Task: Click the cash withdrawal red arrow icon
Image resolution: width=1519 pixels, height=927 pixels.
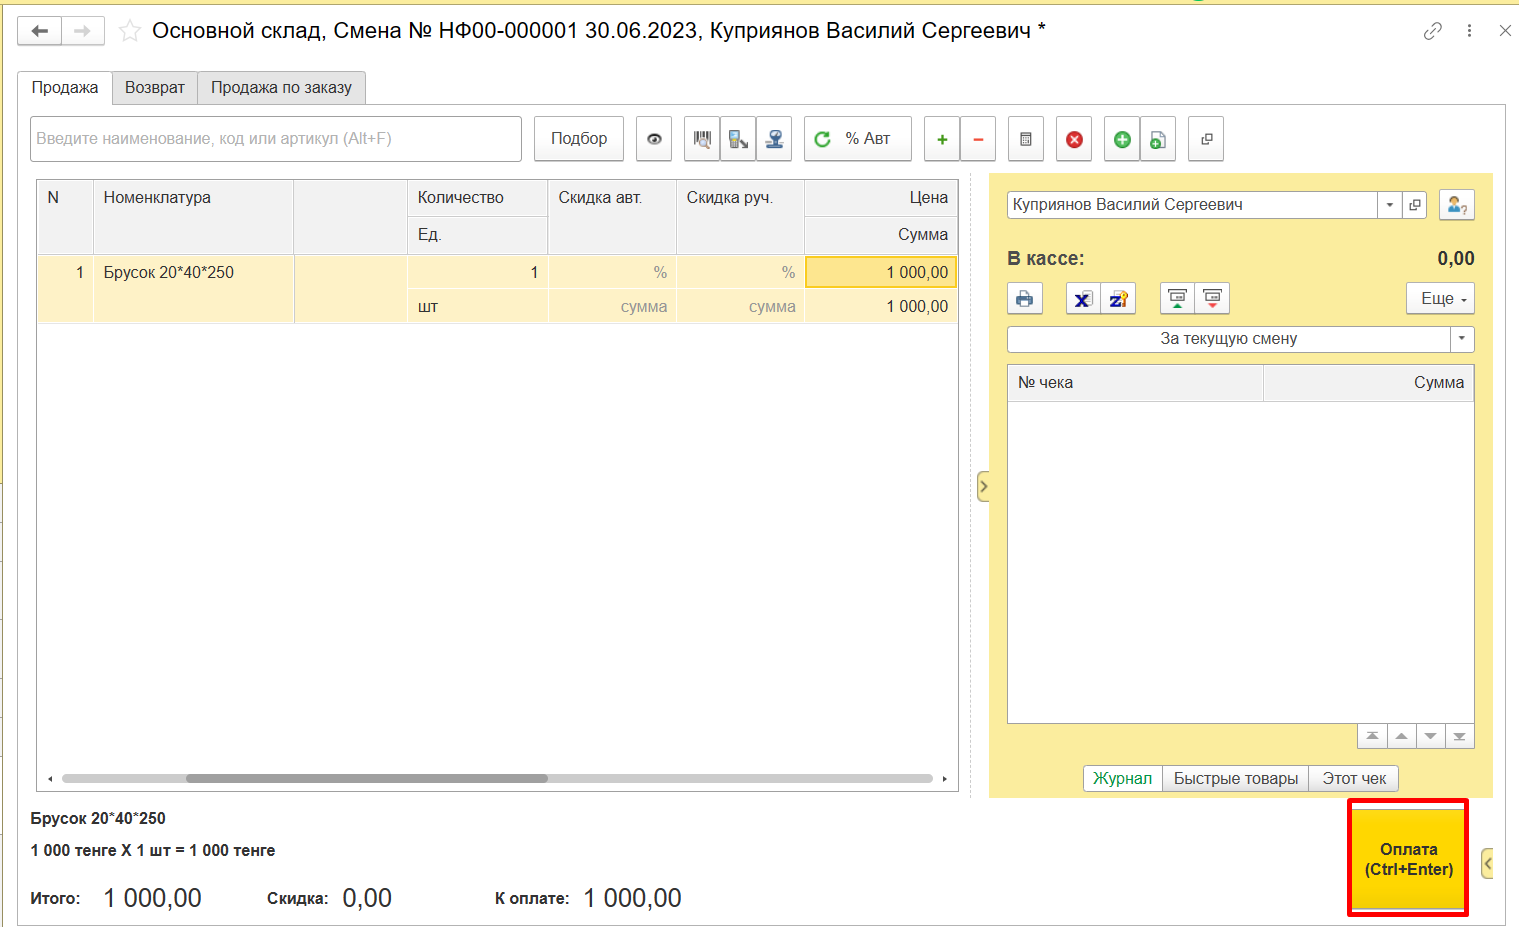Action: pyautogui.click(x=1212, y=299)
